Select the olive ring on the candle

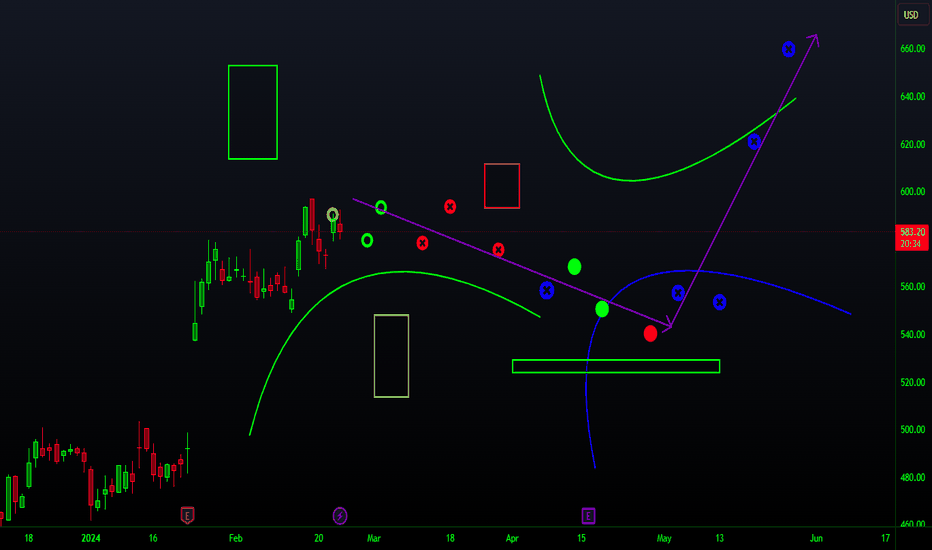[x=333, y=215]
